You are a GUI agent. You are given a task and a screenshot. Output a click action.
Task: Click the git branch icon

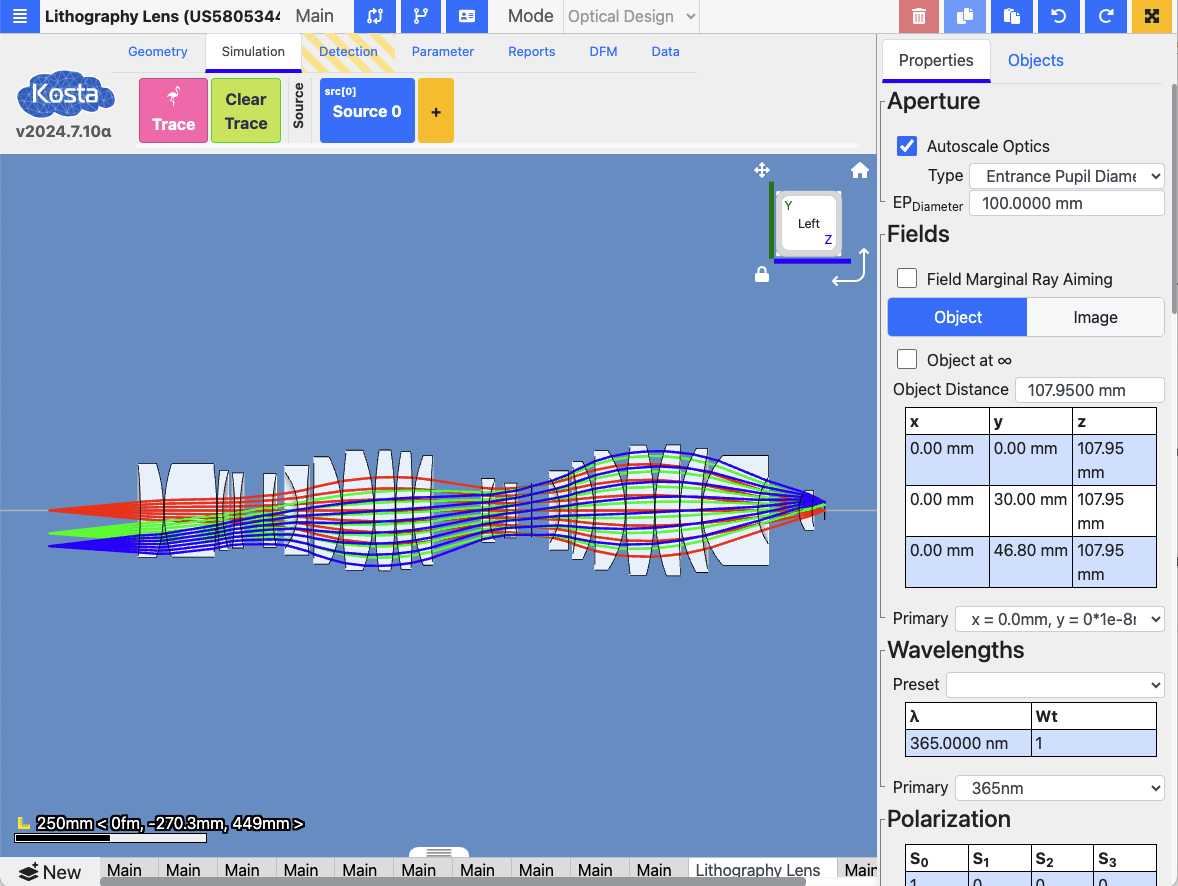click(420, 16)
